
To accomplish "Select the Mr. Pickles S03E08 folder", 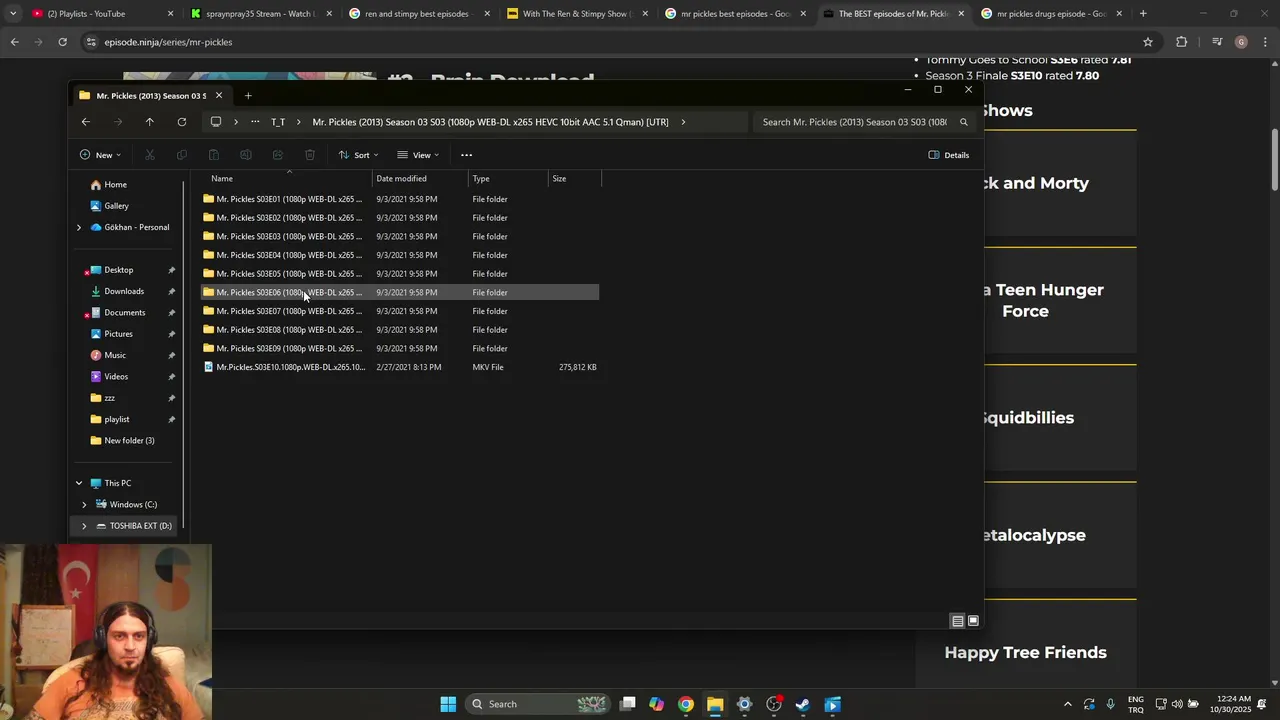I will [x=400, y=330].
